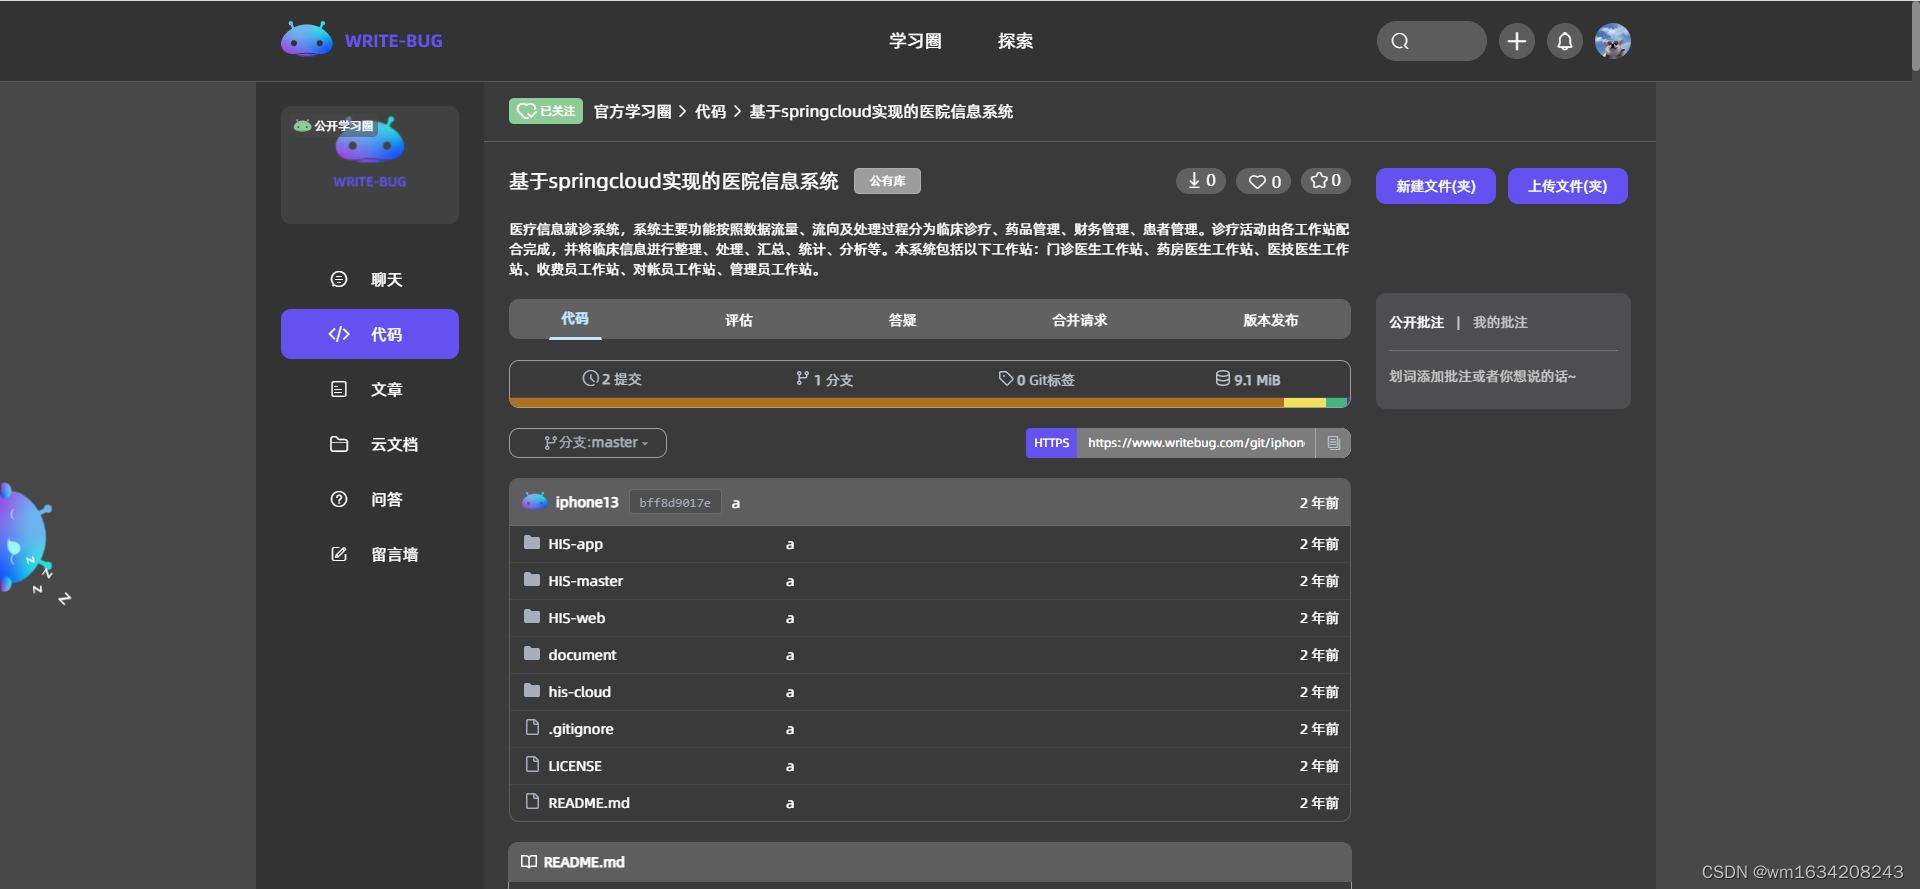Switch to the 合并请求 tab
1920x889 pixels.
[1079, 320]
